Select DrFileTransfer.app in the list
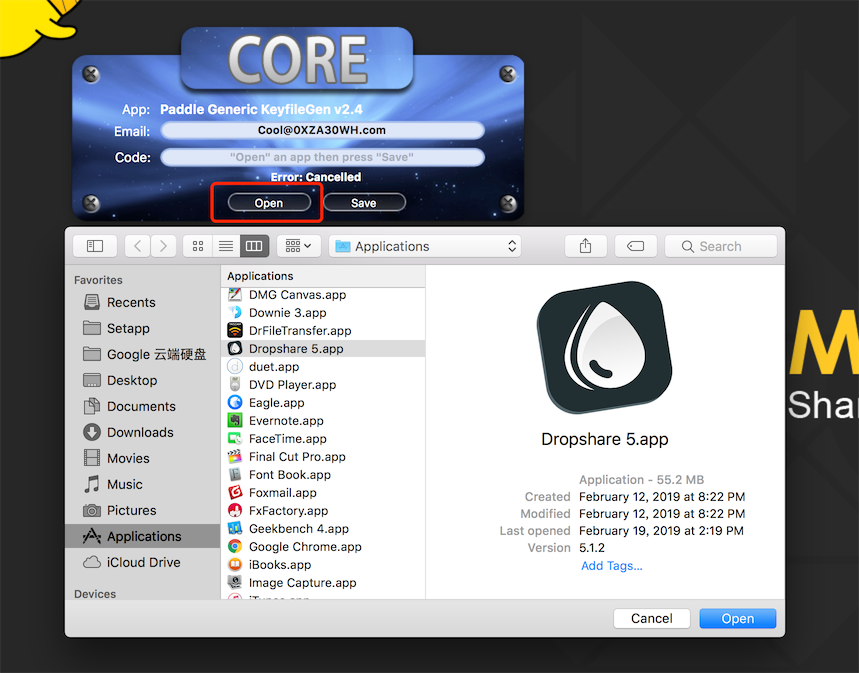The image size is (859, 673). (x=323, y=330)
